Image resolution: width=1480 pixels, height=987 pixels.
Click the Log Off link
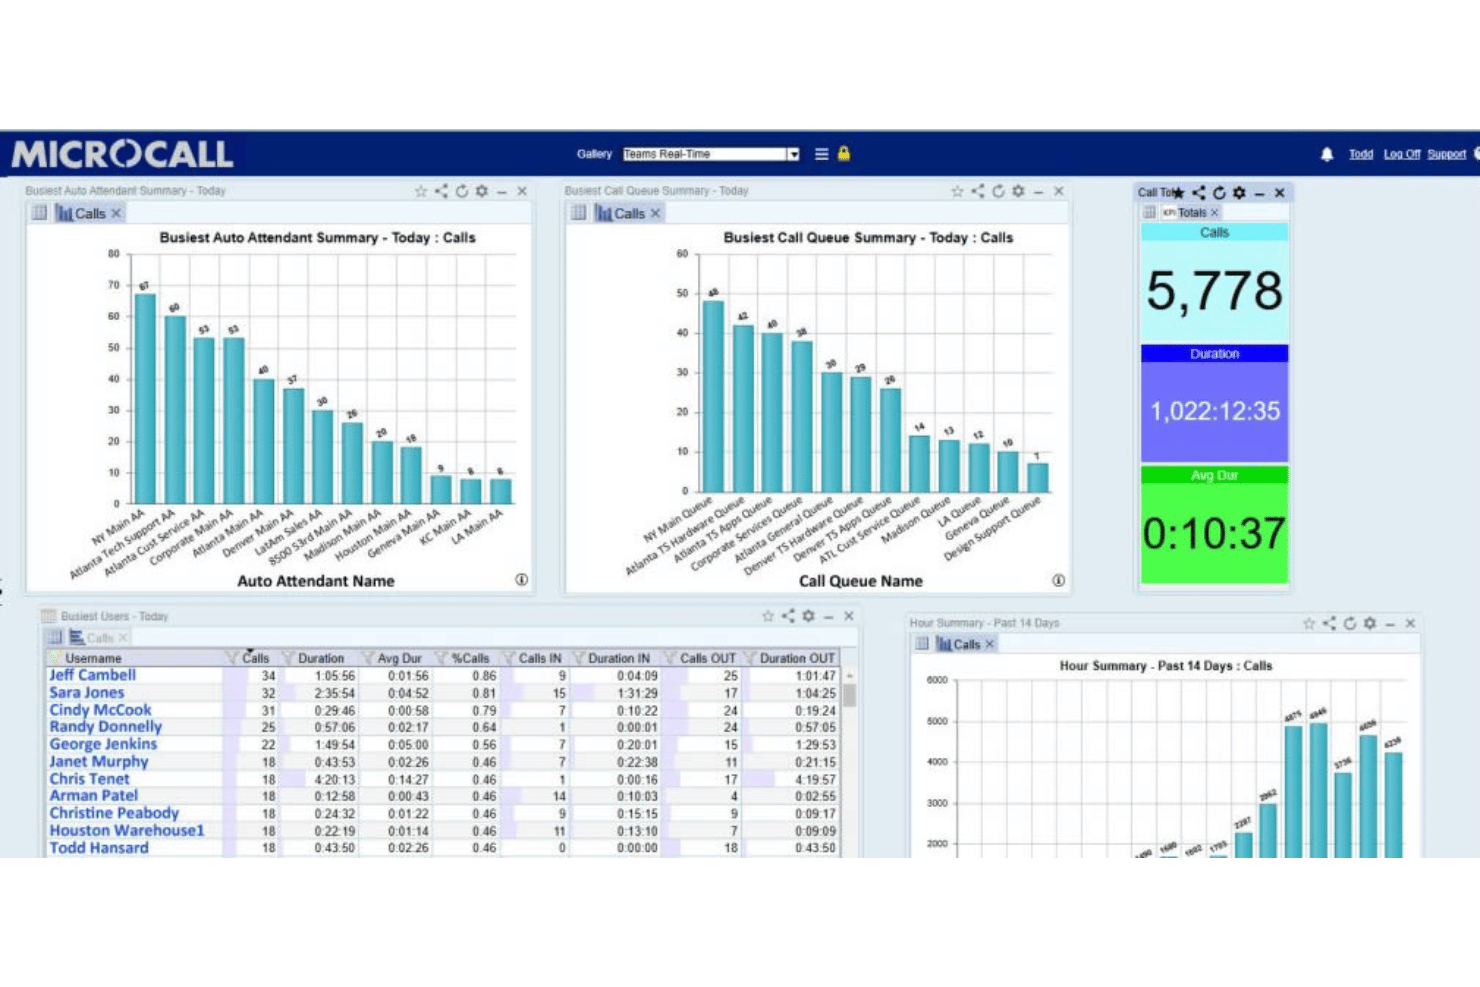[x=1402, y=154]
